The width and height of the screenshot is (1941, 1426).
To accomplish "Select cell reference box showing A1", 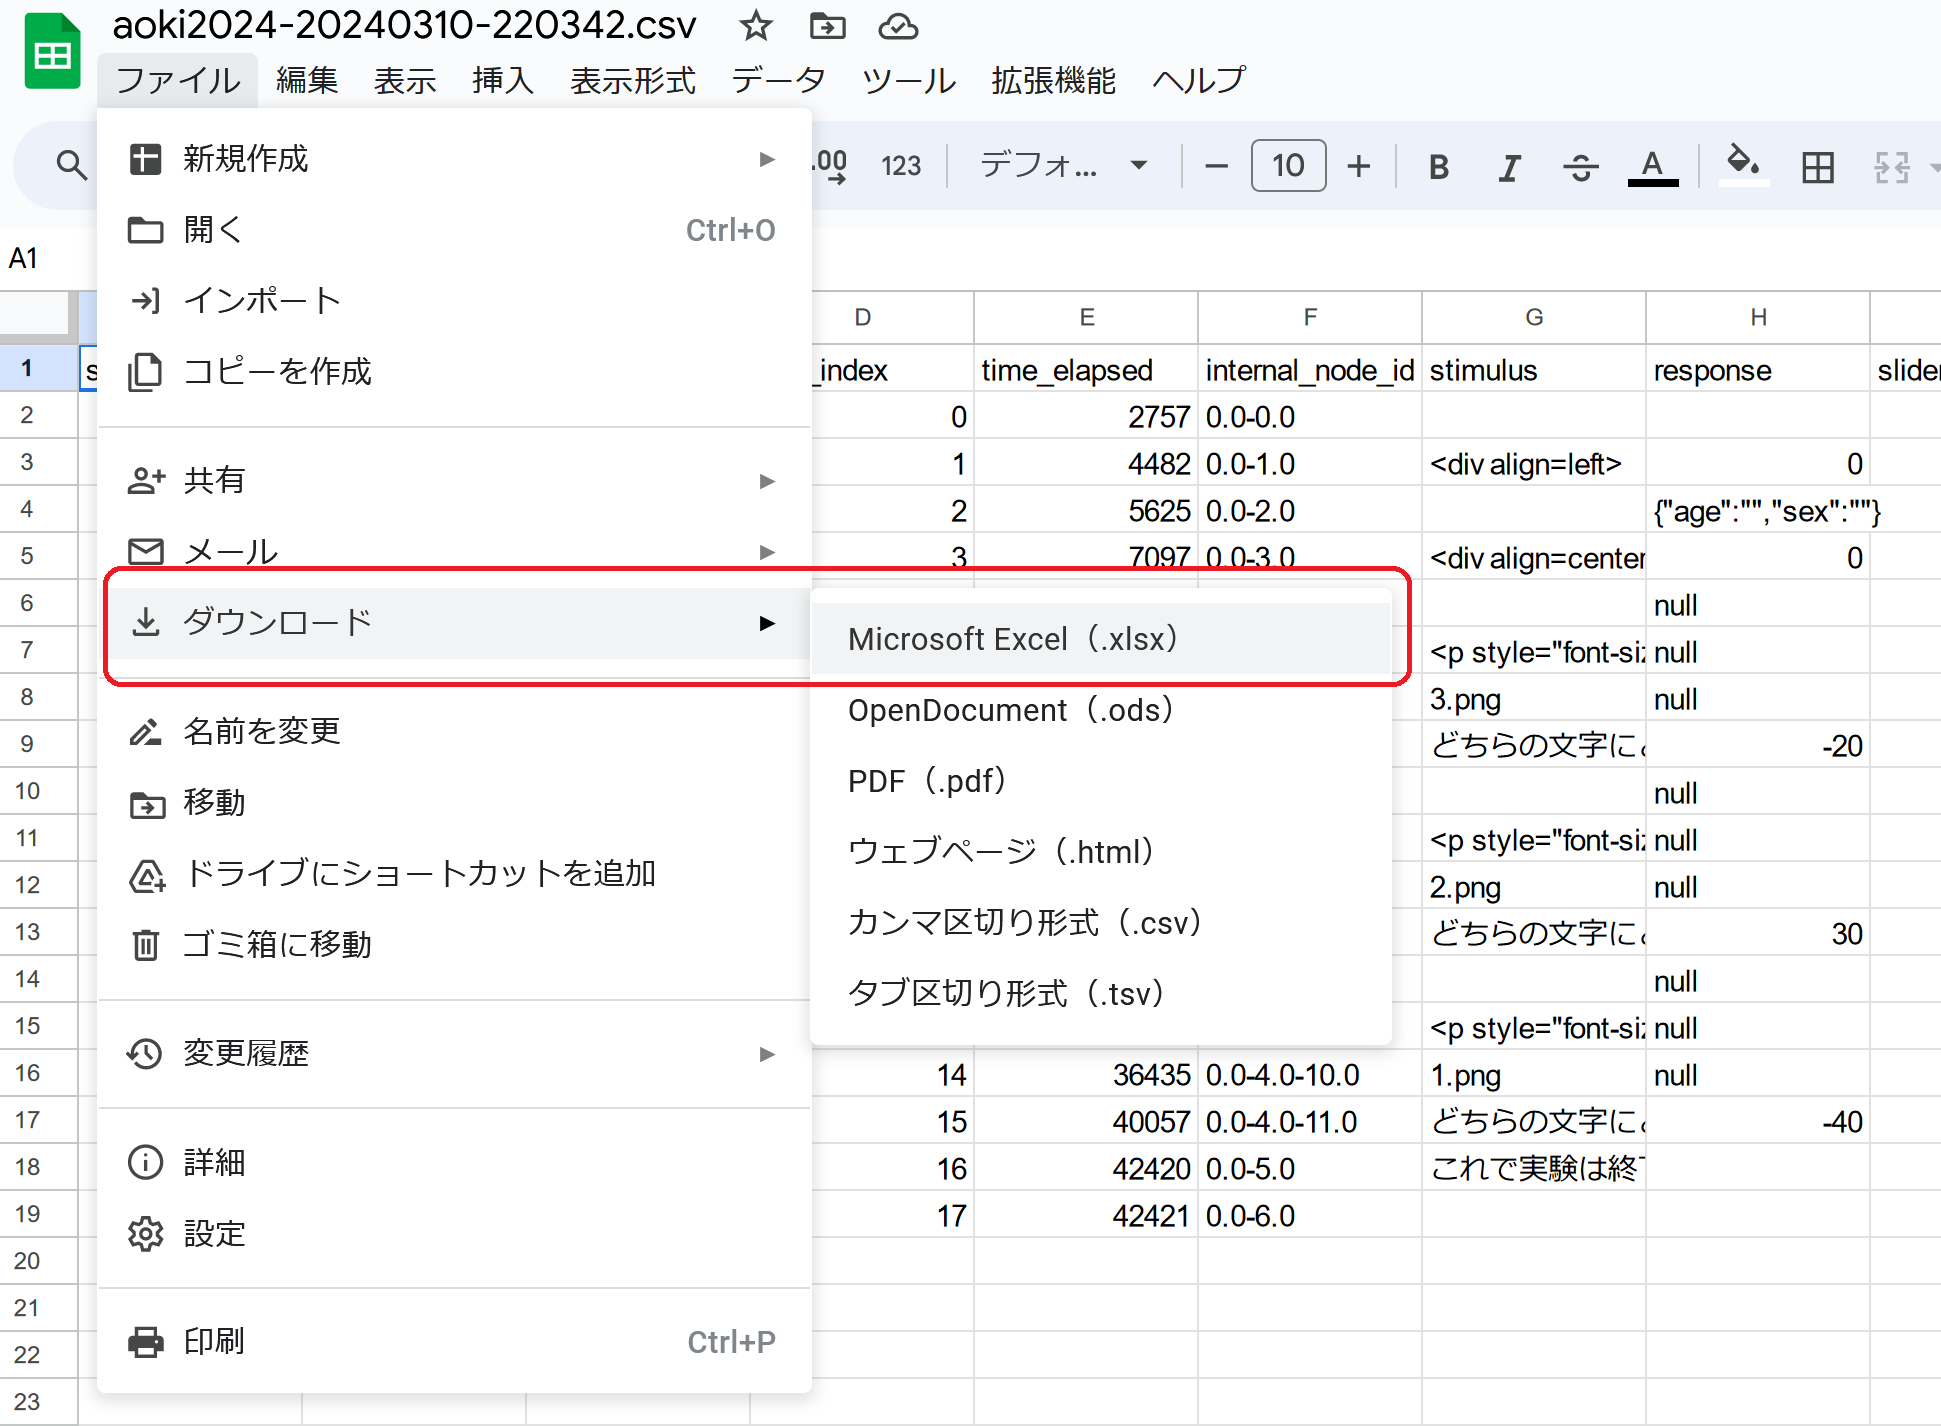I will (25, 258).
